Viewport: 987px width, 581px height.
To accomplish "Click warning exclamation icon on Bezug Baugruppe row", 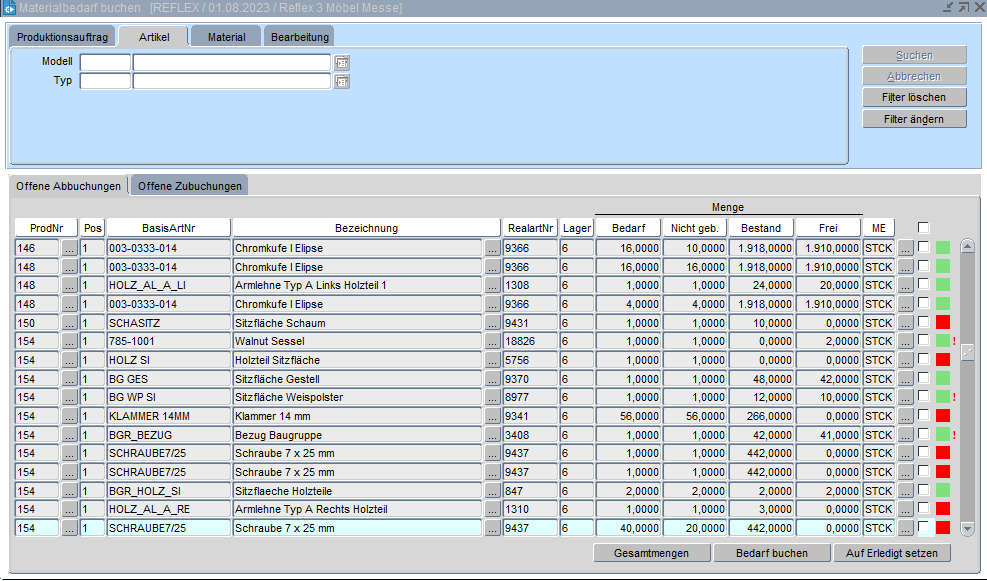I will pyautogui.click(x=954, y=435).
